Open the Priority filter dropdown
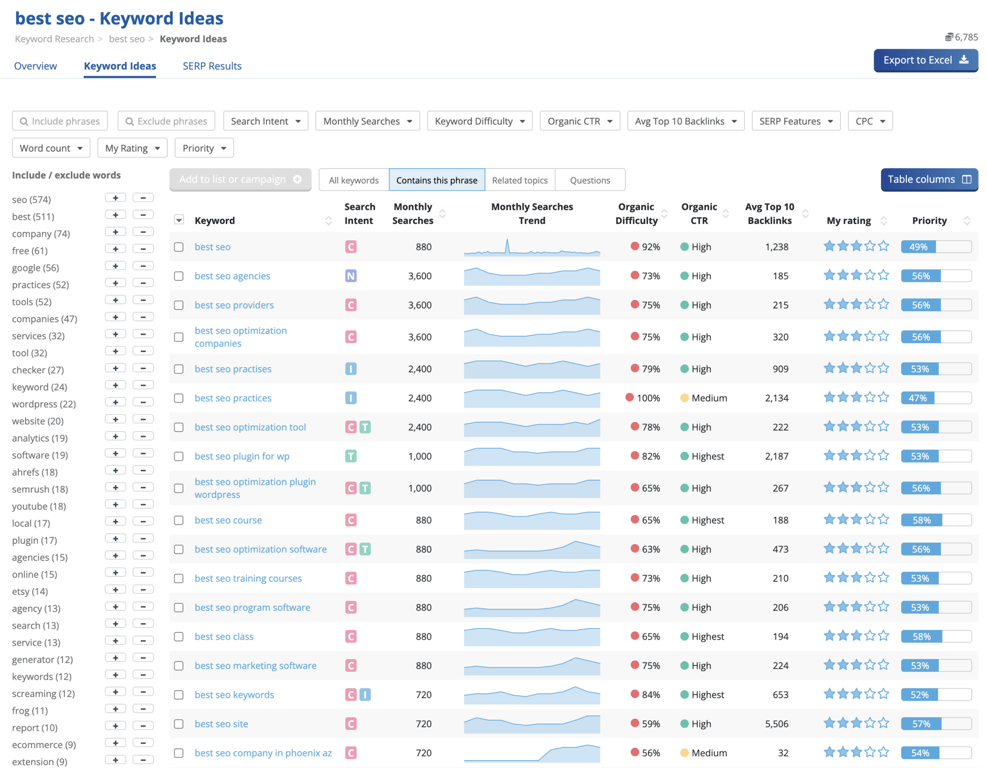 tap(204, 148)
